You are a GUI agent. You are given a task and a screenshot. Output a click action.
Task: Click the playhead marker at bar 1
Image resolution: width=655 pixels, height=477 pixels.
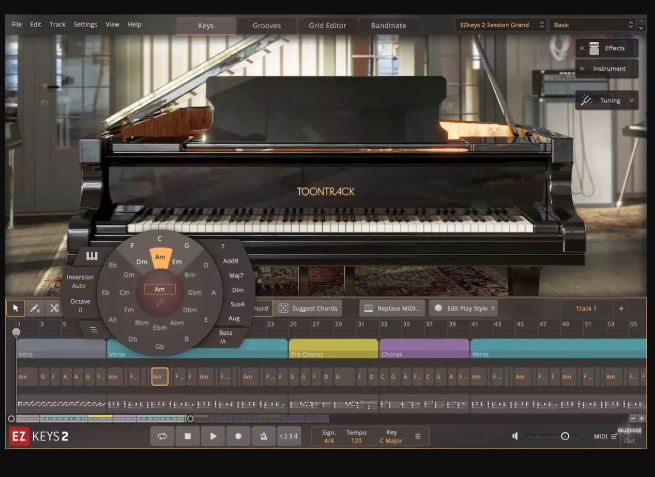[x=16, y=332]
